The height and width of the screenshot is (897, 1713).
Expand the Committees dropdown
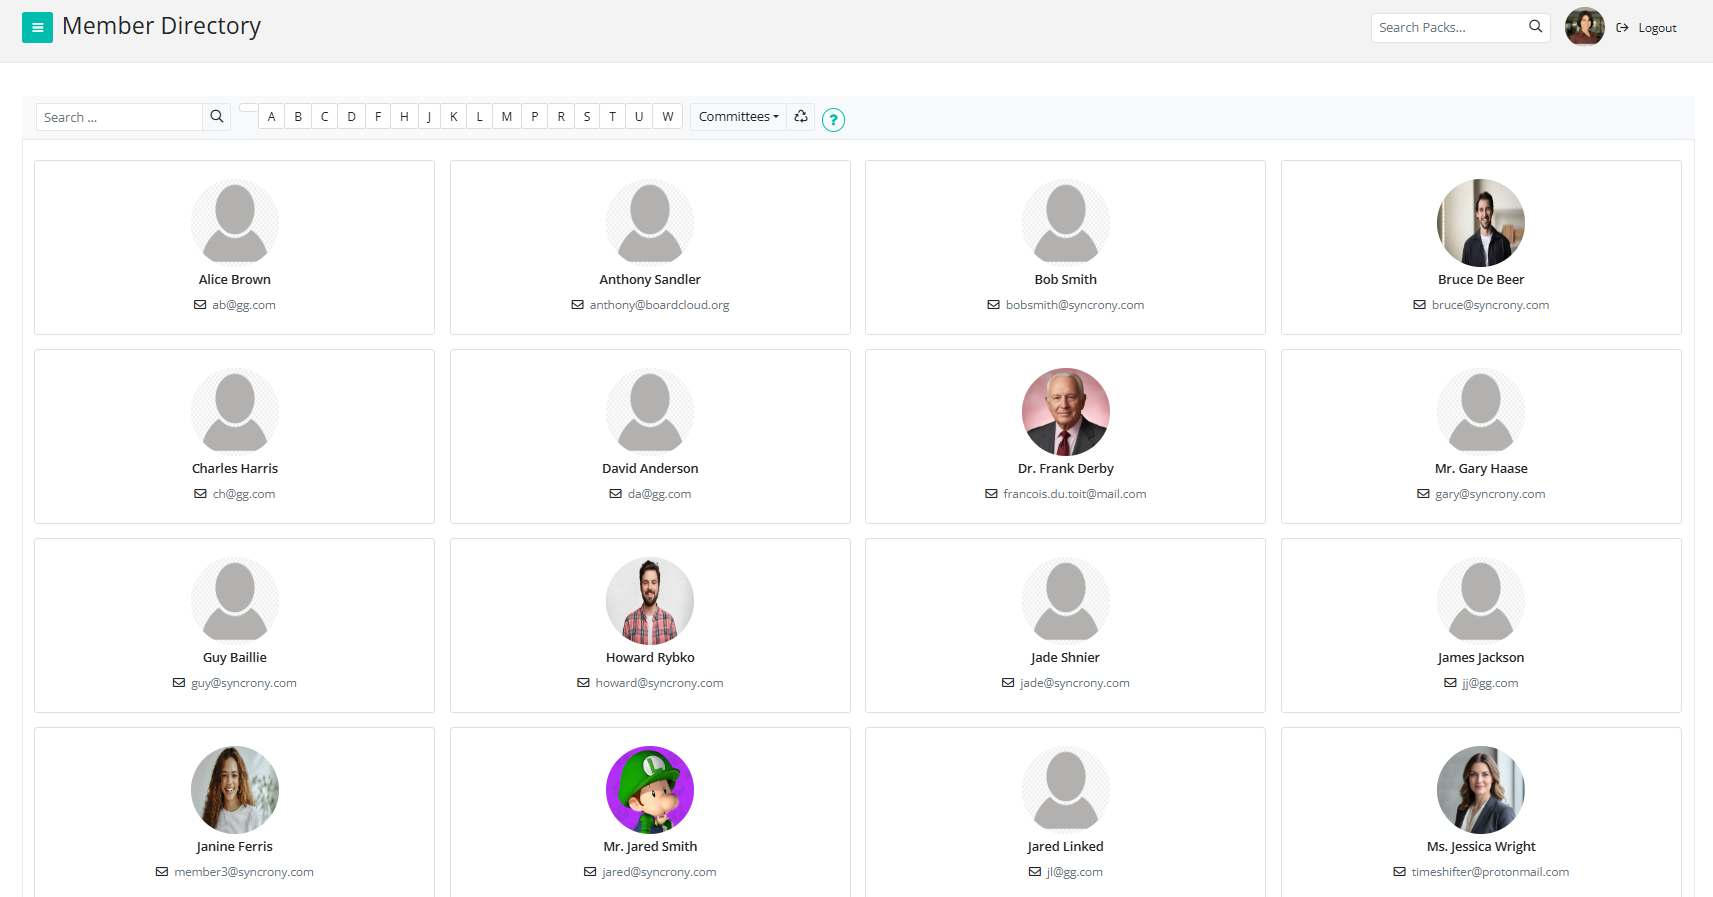pyautogui.click(x=738, y=117)
